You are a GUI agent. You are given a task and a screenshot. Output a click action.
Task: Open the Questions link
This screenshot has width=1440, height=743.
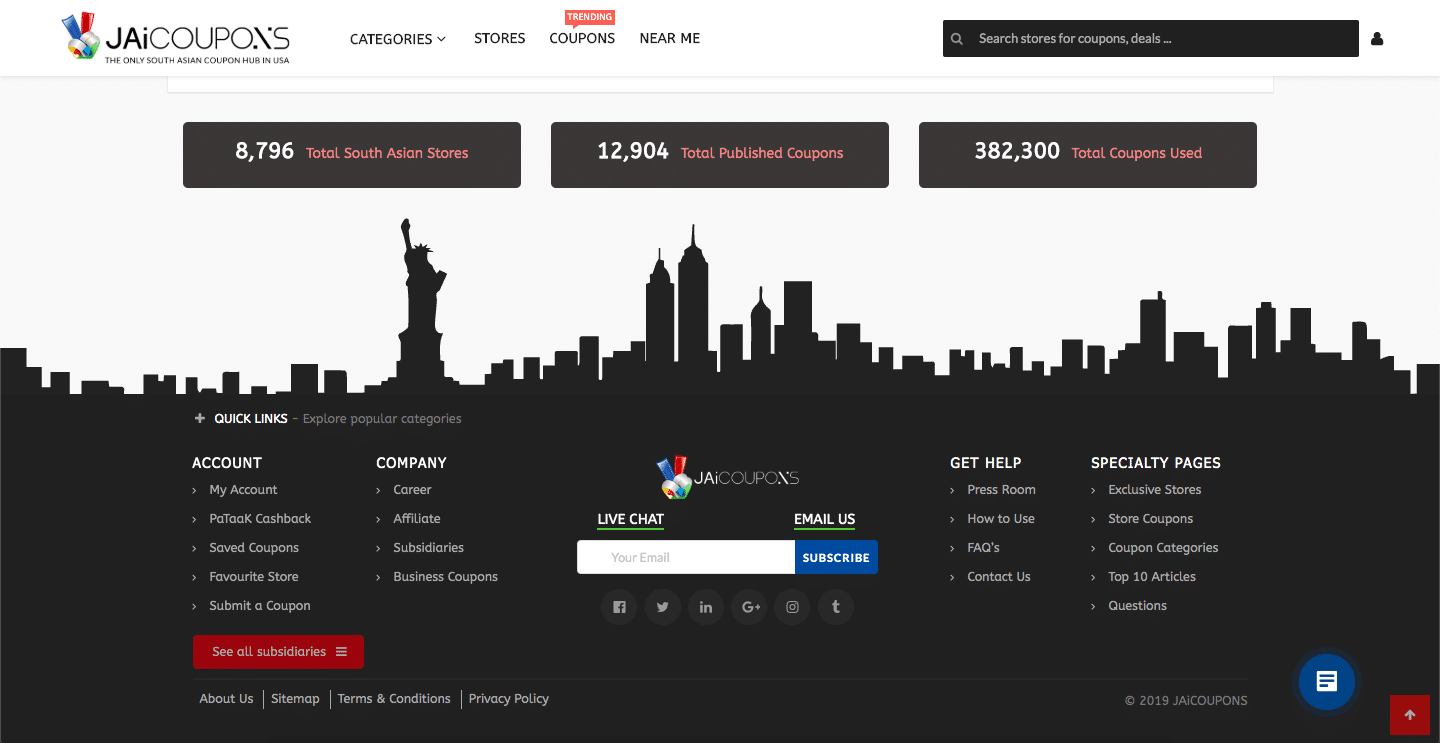[1137, 606]
